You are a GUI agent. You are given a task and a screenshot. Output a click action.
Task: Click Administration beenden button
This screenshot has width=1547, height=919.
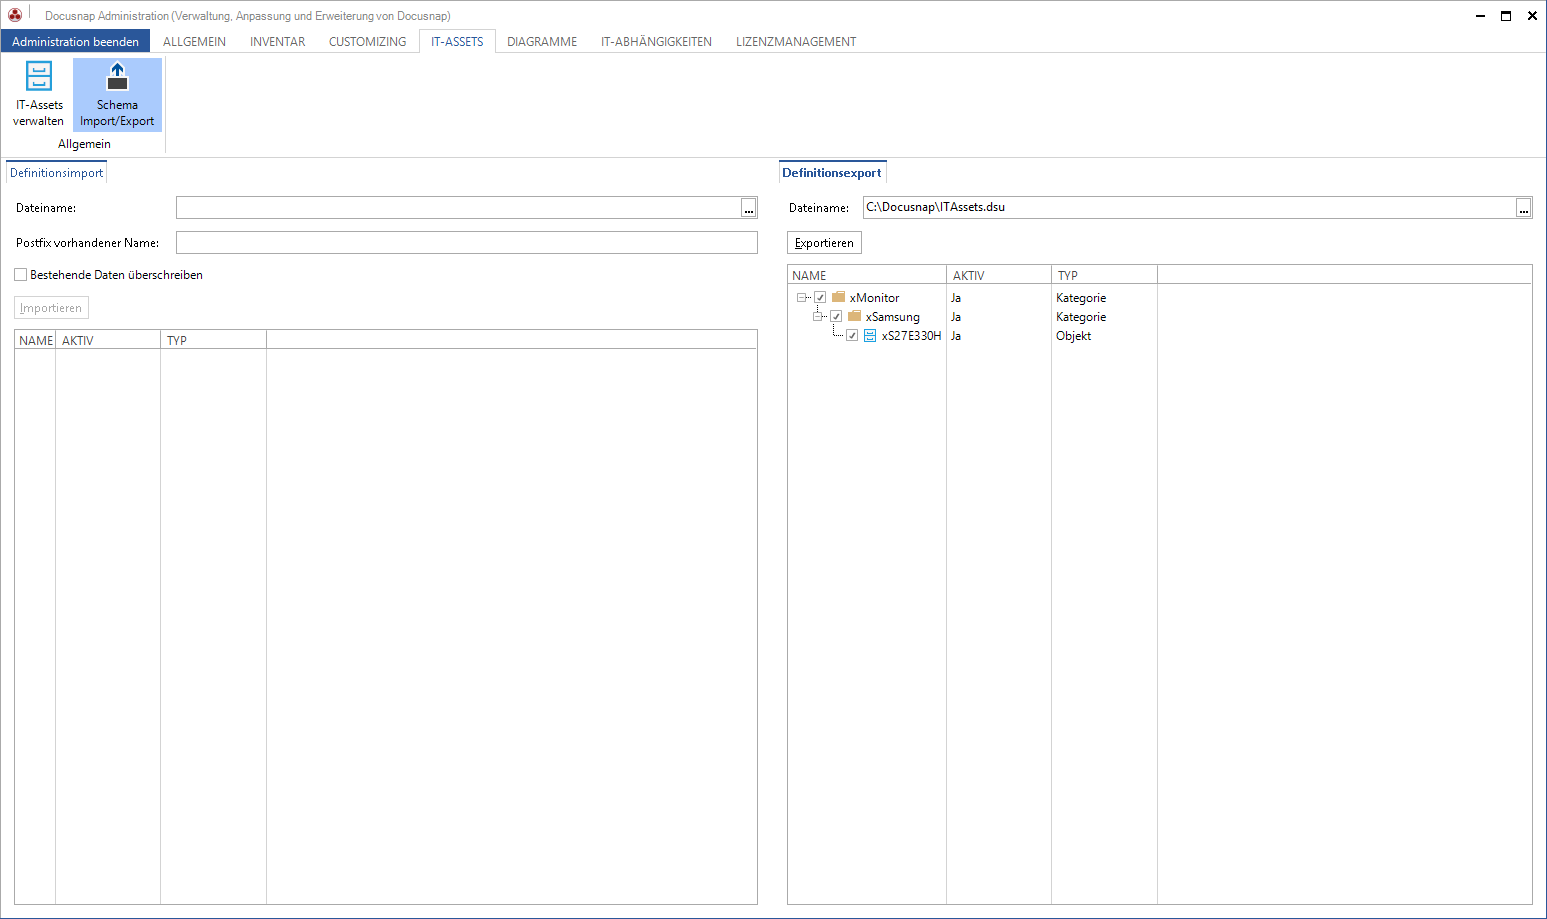tap(75, 41)
